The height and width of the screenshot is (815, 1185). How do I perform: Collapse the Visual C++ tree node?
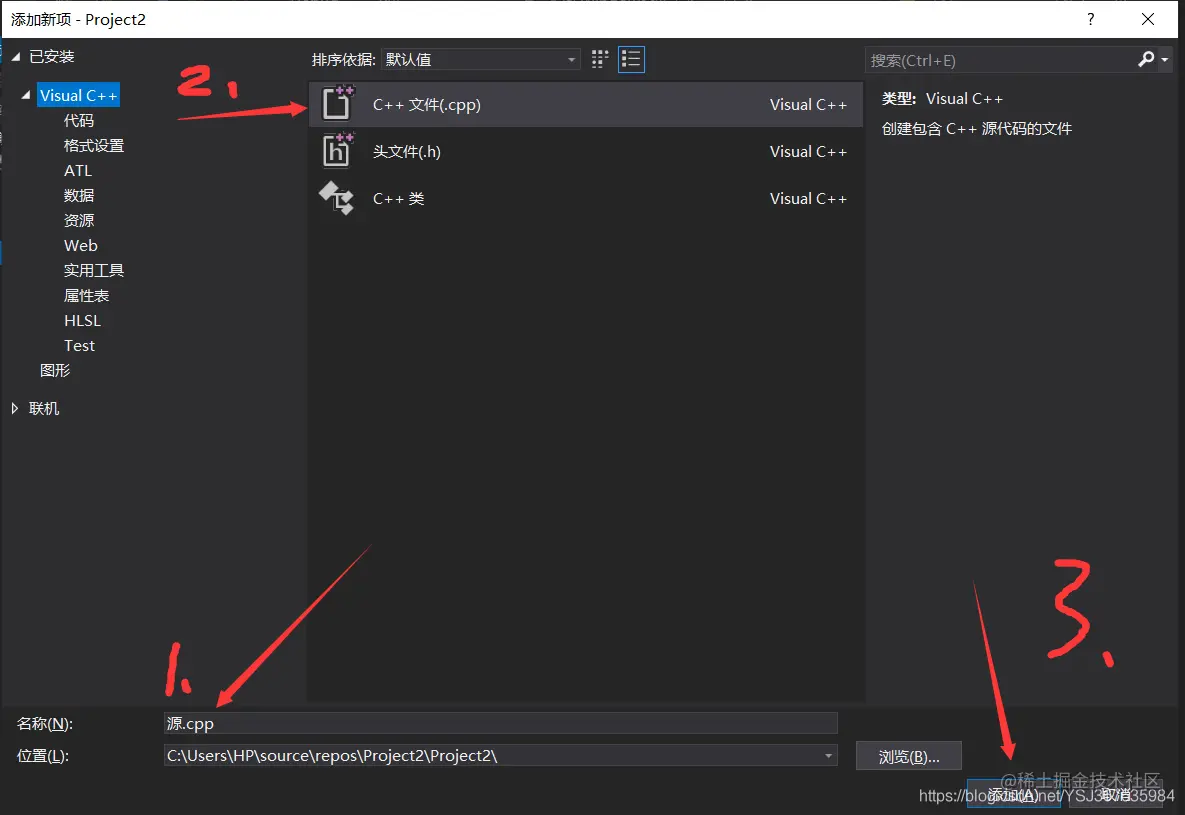pos(26,95)
